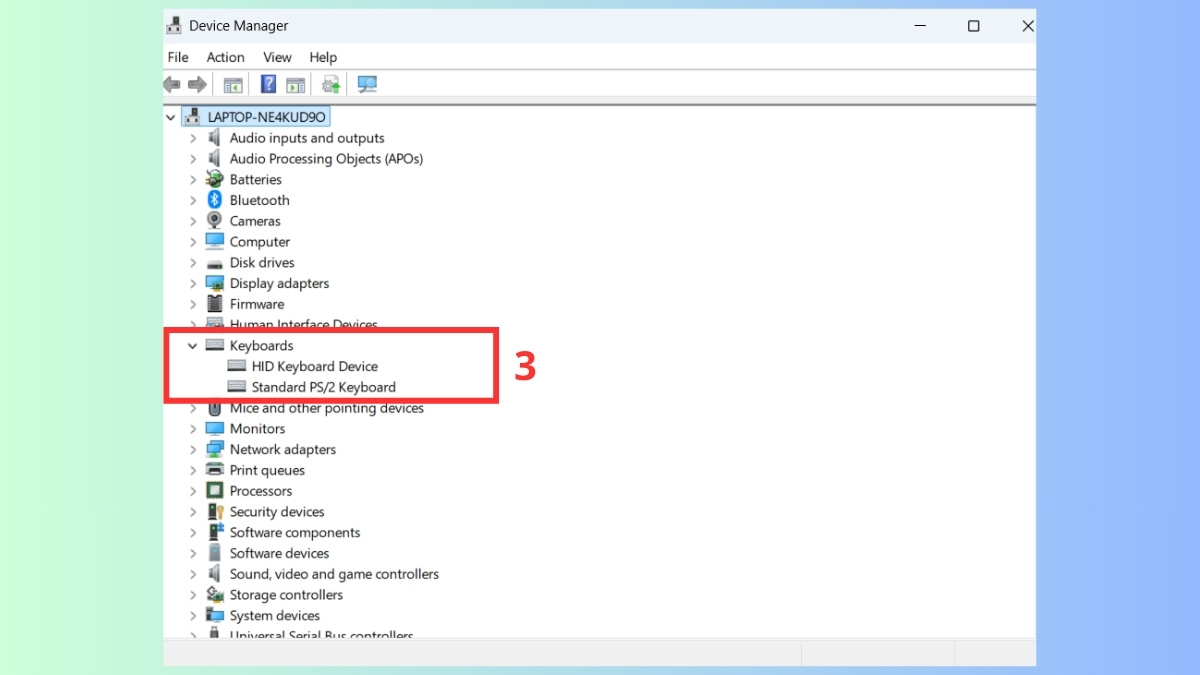Select the Disk drives label
The image size is (1200, 675).
262,263
